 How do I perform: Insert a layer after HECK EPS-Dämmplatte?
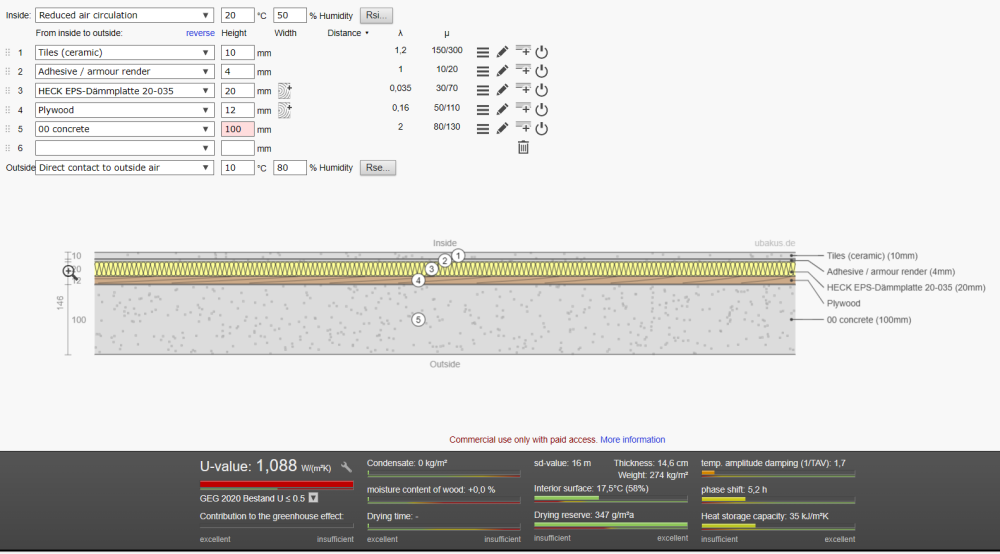[x=522, y=89]
